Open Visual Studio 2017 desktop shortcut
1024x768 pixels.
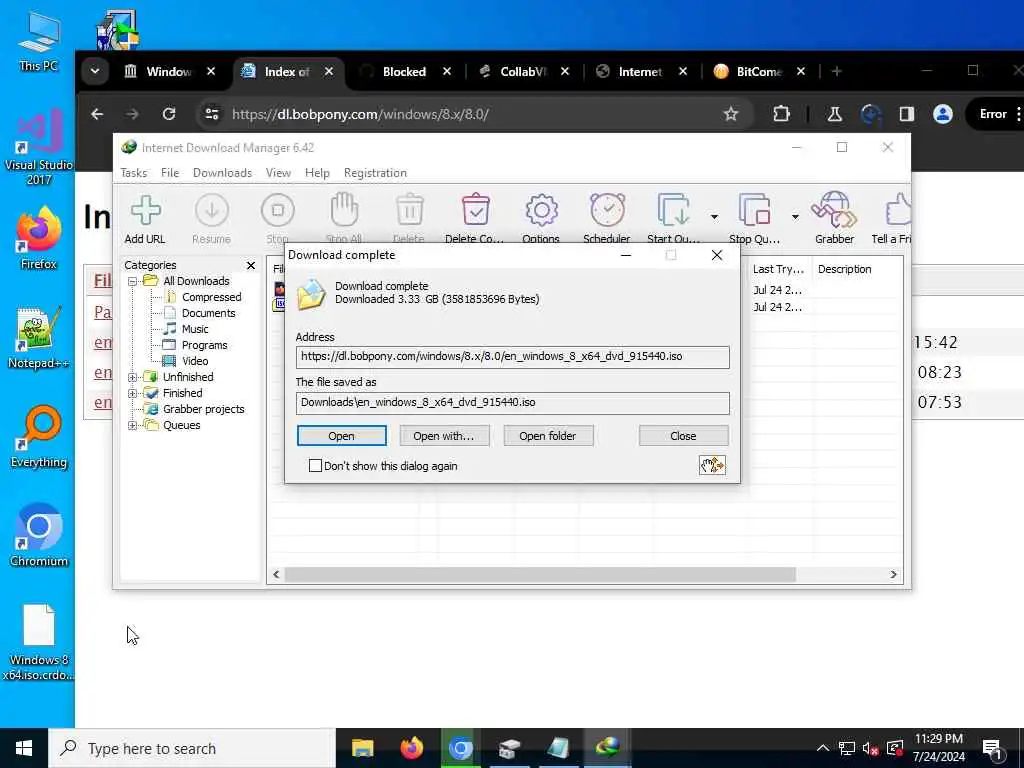[x=39, y=147]
